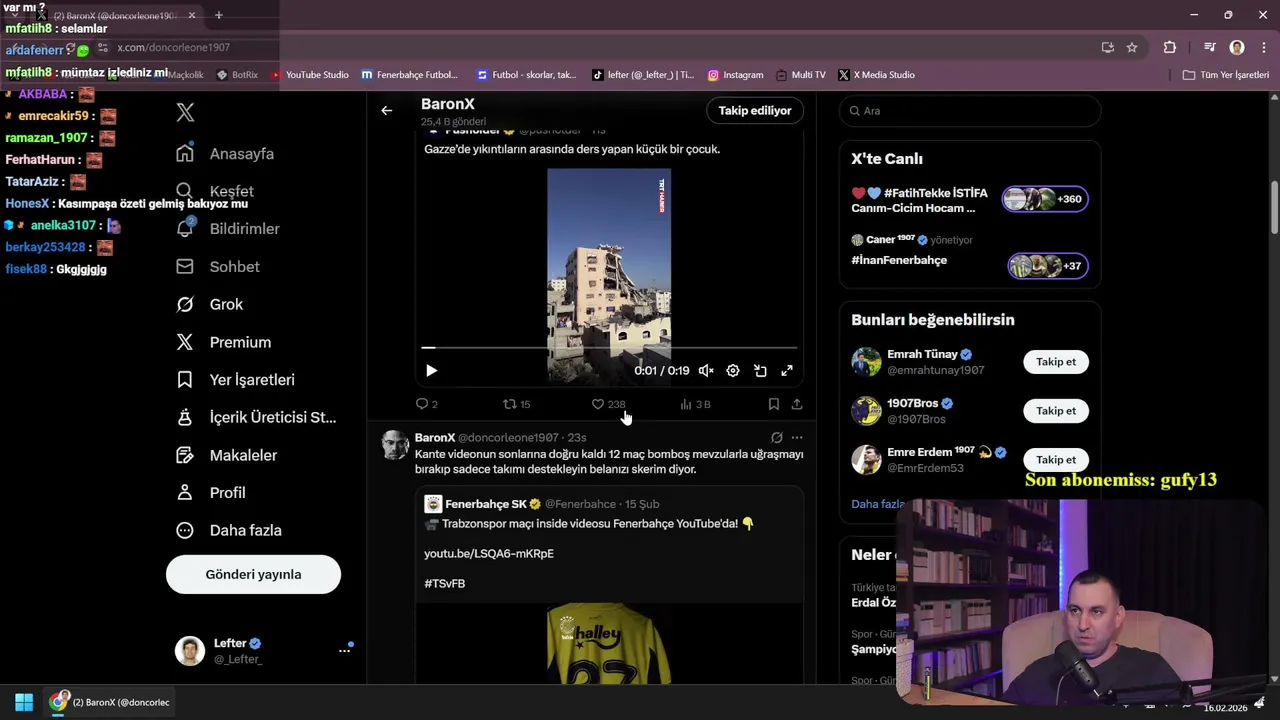Share the Gazze post
1280x720 pixels.
point(796,404)
